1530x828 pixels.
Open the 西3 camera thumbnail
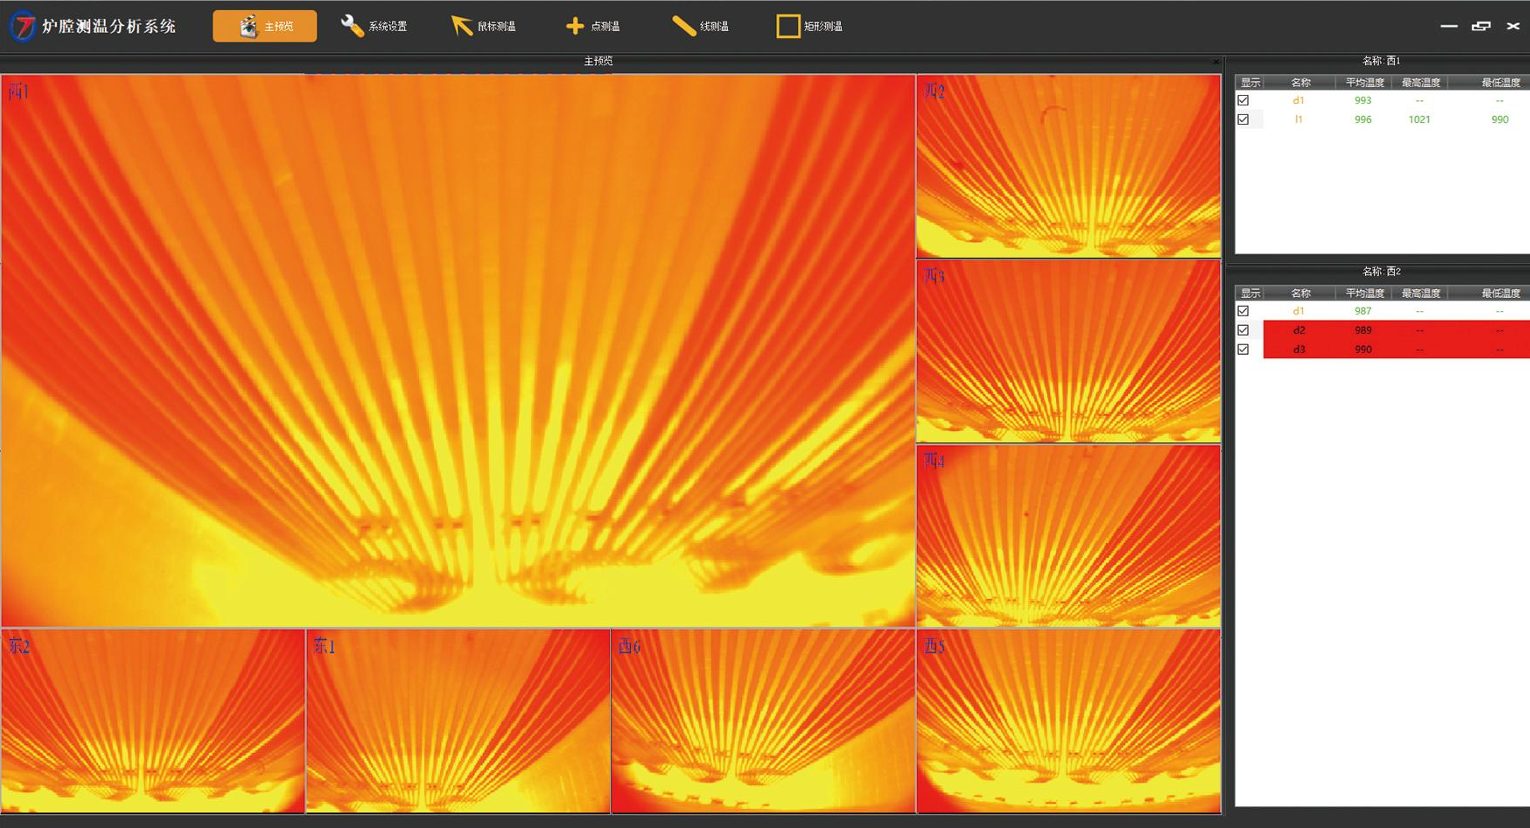1068,351
